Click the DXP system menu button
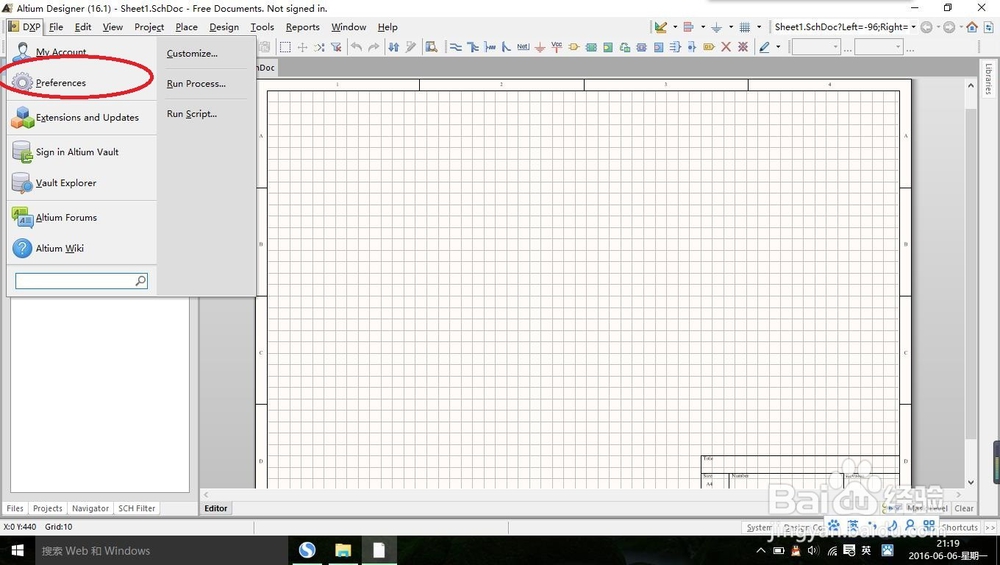This screenshot has height=565, width=1000. pos(24,27)
